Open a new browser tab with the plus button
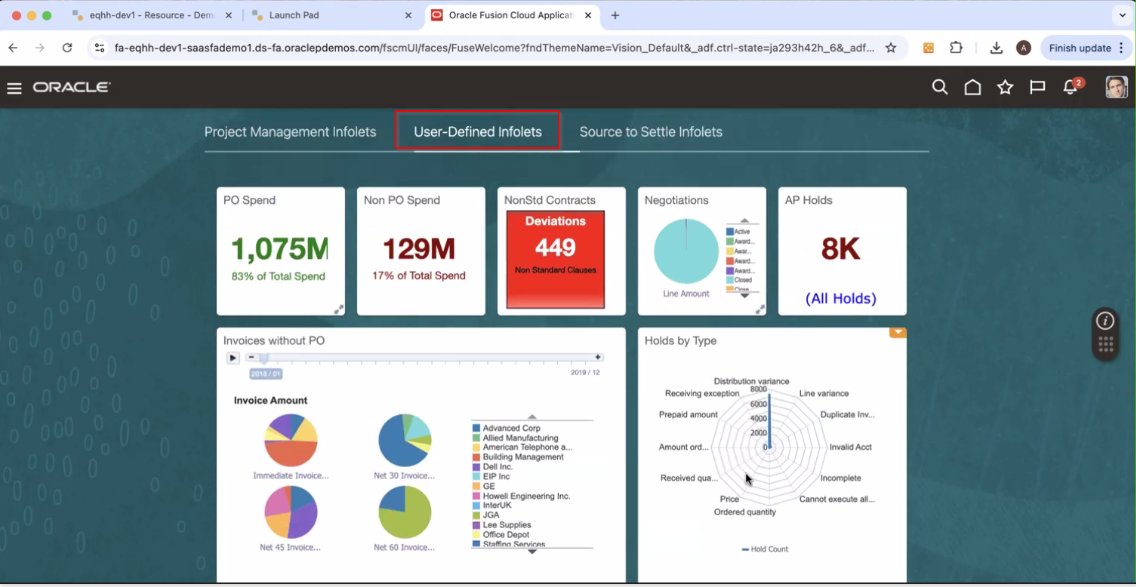The image size is (1136, 587). coord(615,15)
